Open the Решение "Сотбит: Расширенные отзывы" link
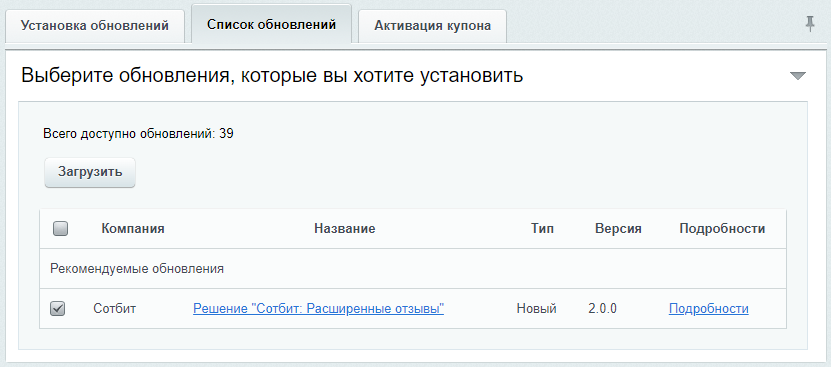 coord(319,309)
